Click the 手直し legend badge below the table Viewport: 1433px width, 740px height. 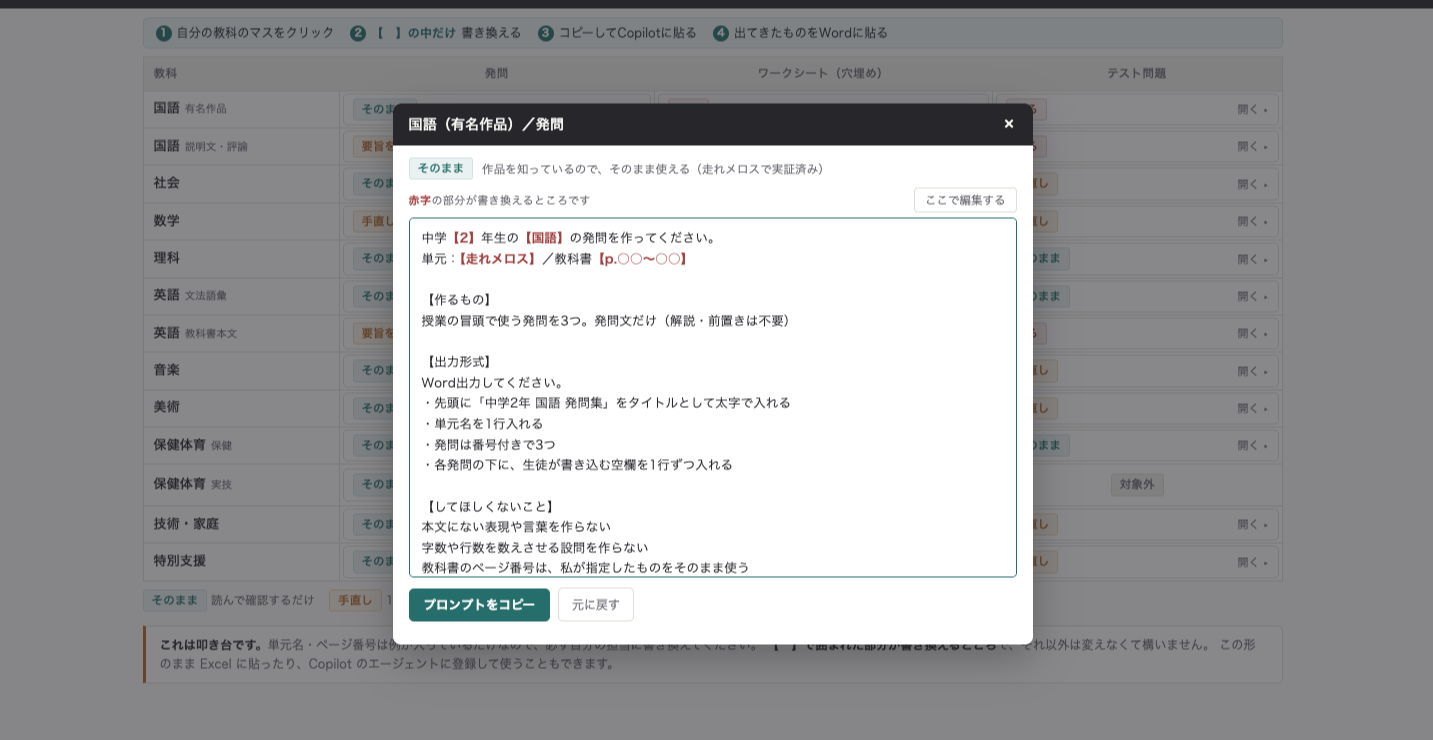355,600
